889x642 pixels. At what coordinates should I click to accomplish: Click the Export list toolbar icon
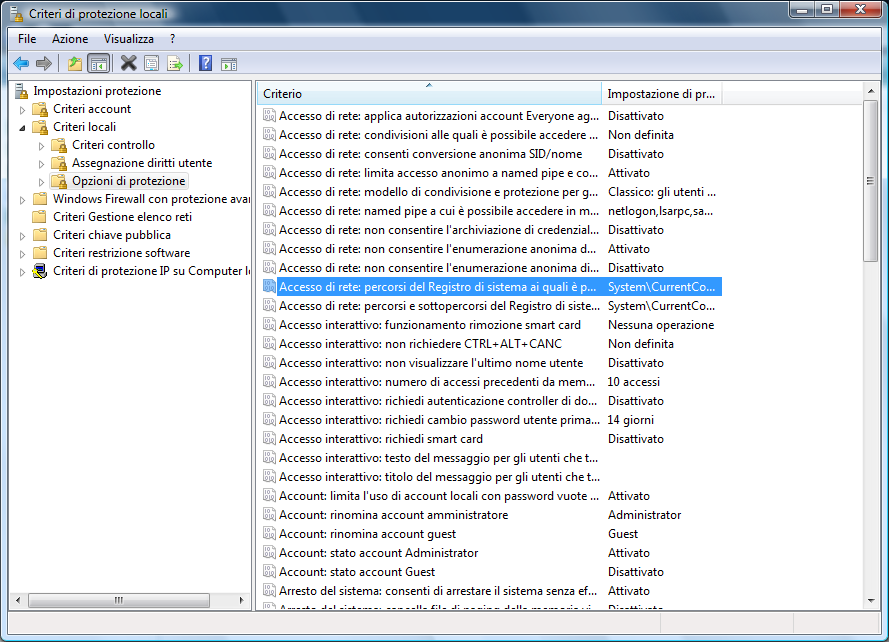(x=175, y=63)
